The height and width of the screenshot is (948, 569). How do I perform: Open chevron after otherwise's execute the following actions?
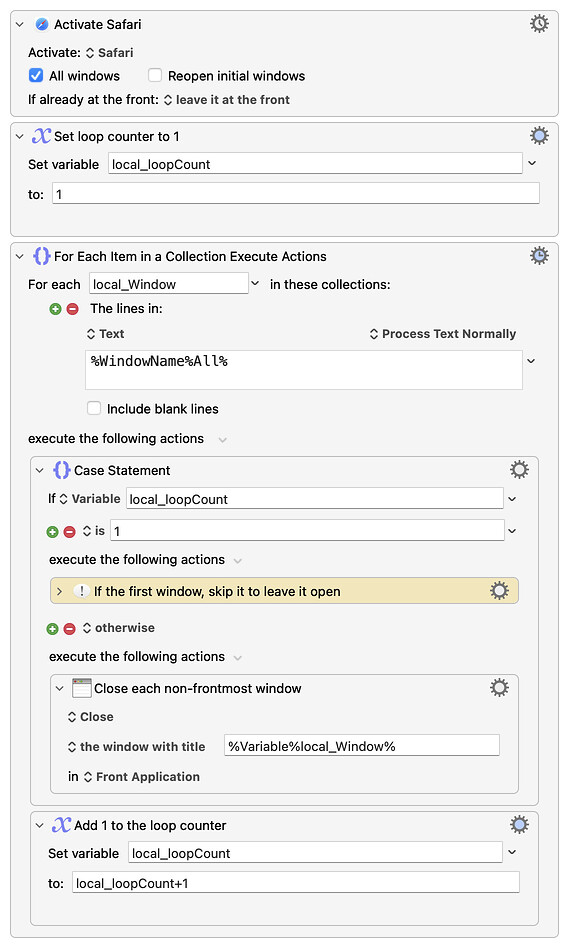coord(238,657)
